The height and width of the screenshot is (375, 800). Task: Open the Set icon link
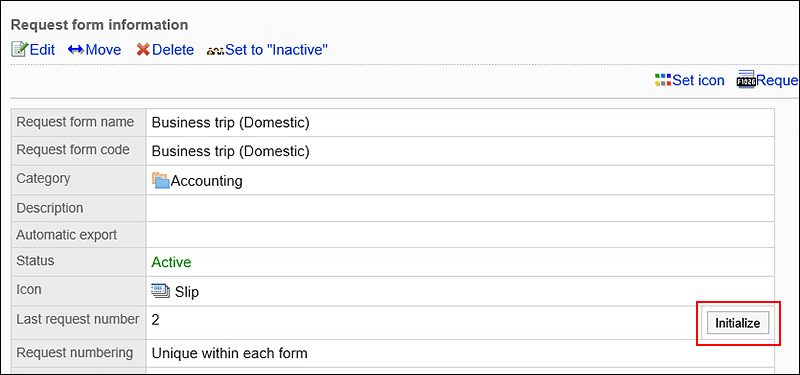(698, 80)
